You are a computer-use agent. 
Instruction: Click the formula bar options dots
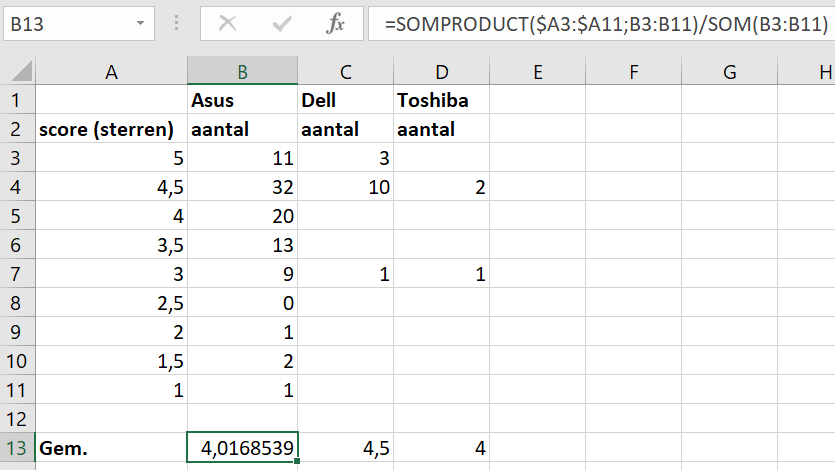coord(176,24)
